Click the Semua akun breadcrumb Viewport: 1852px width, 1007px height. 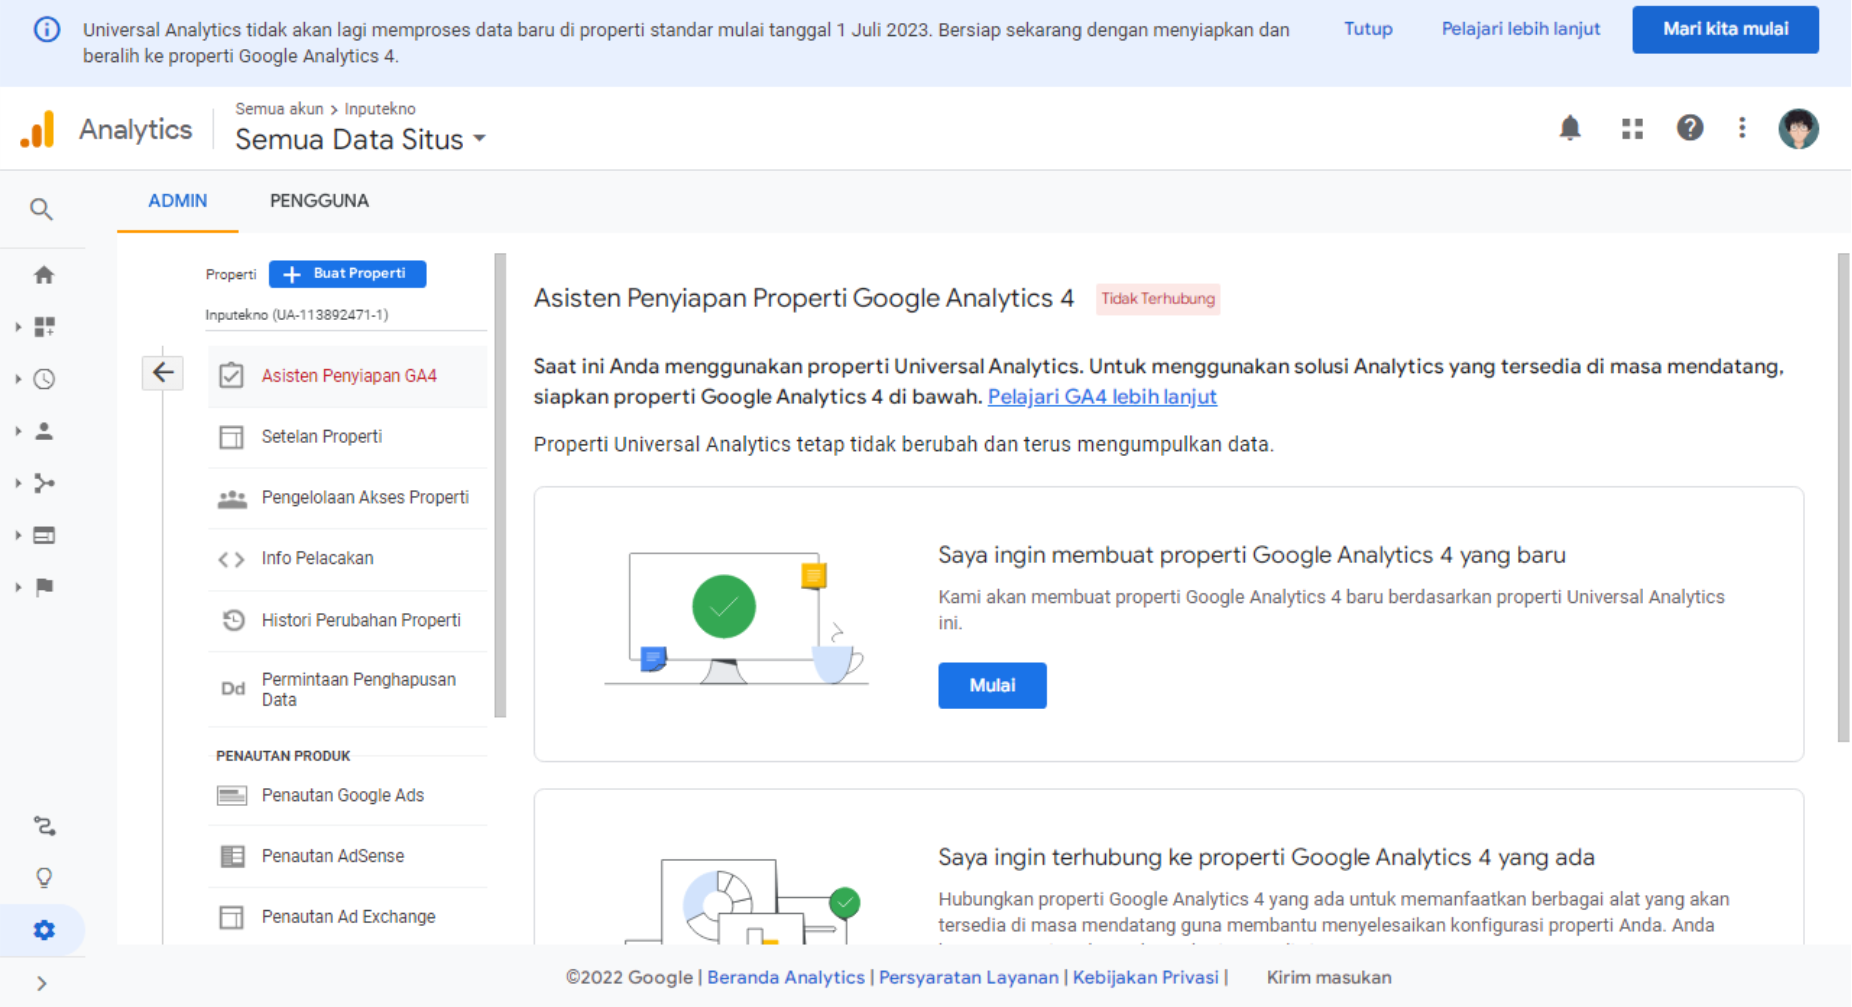[279, 109]
